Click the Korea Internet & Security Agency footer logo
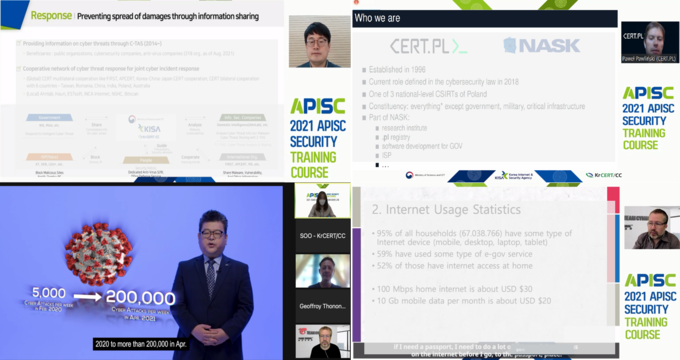Image resolution: width=680 pixels, height=360 pixels. (x=515, y=176)
